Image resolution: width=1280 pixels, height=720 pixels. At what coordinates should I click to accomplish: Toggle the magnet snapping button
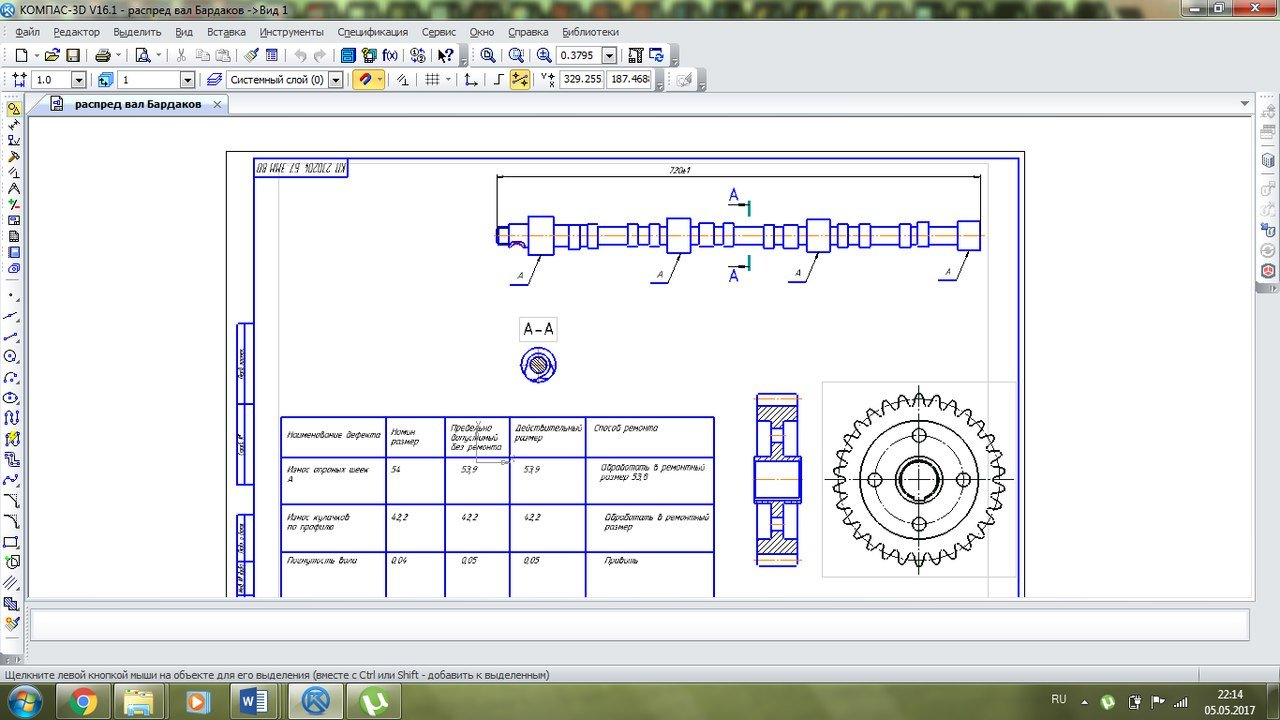[364, 80]
